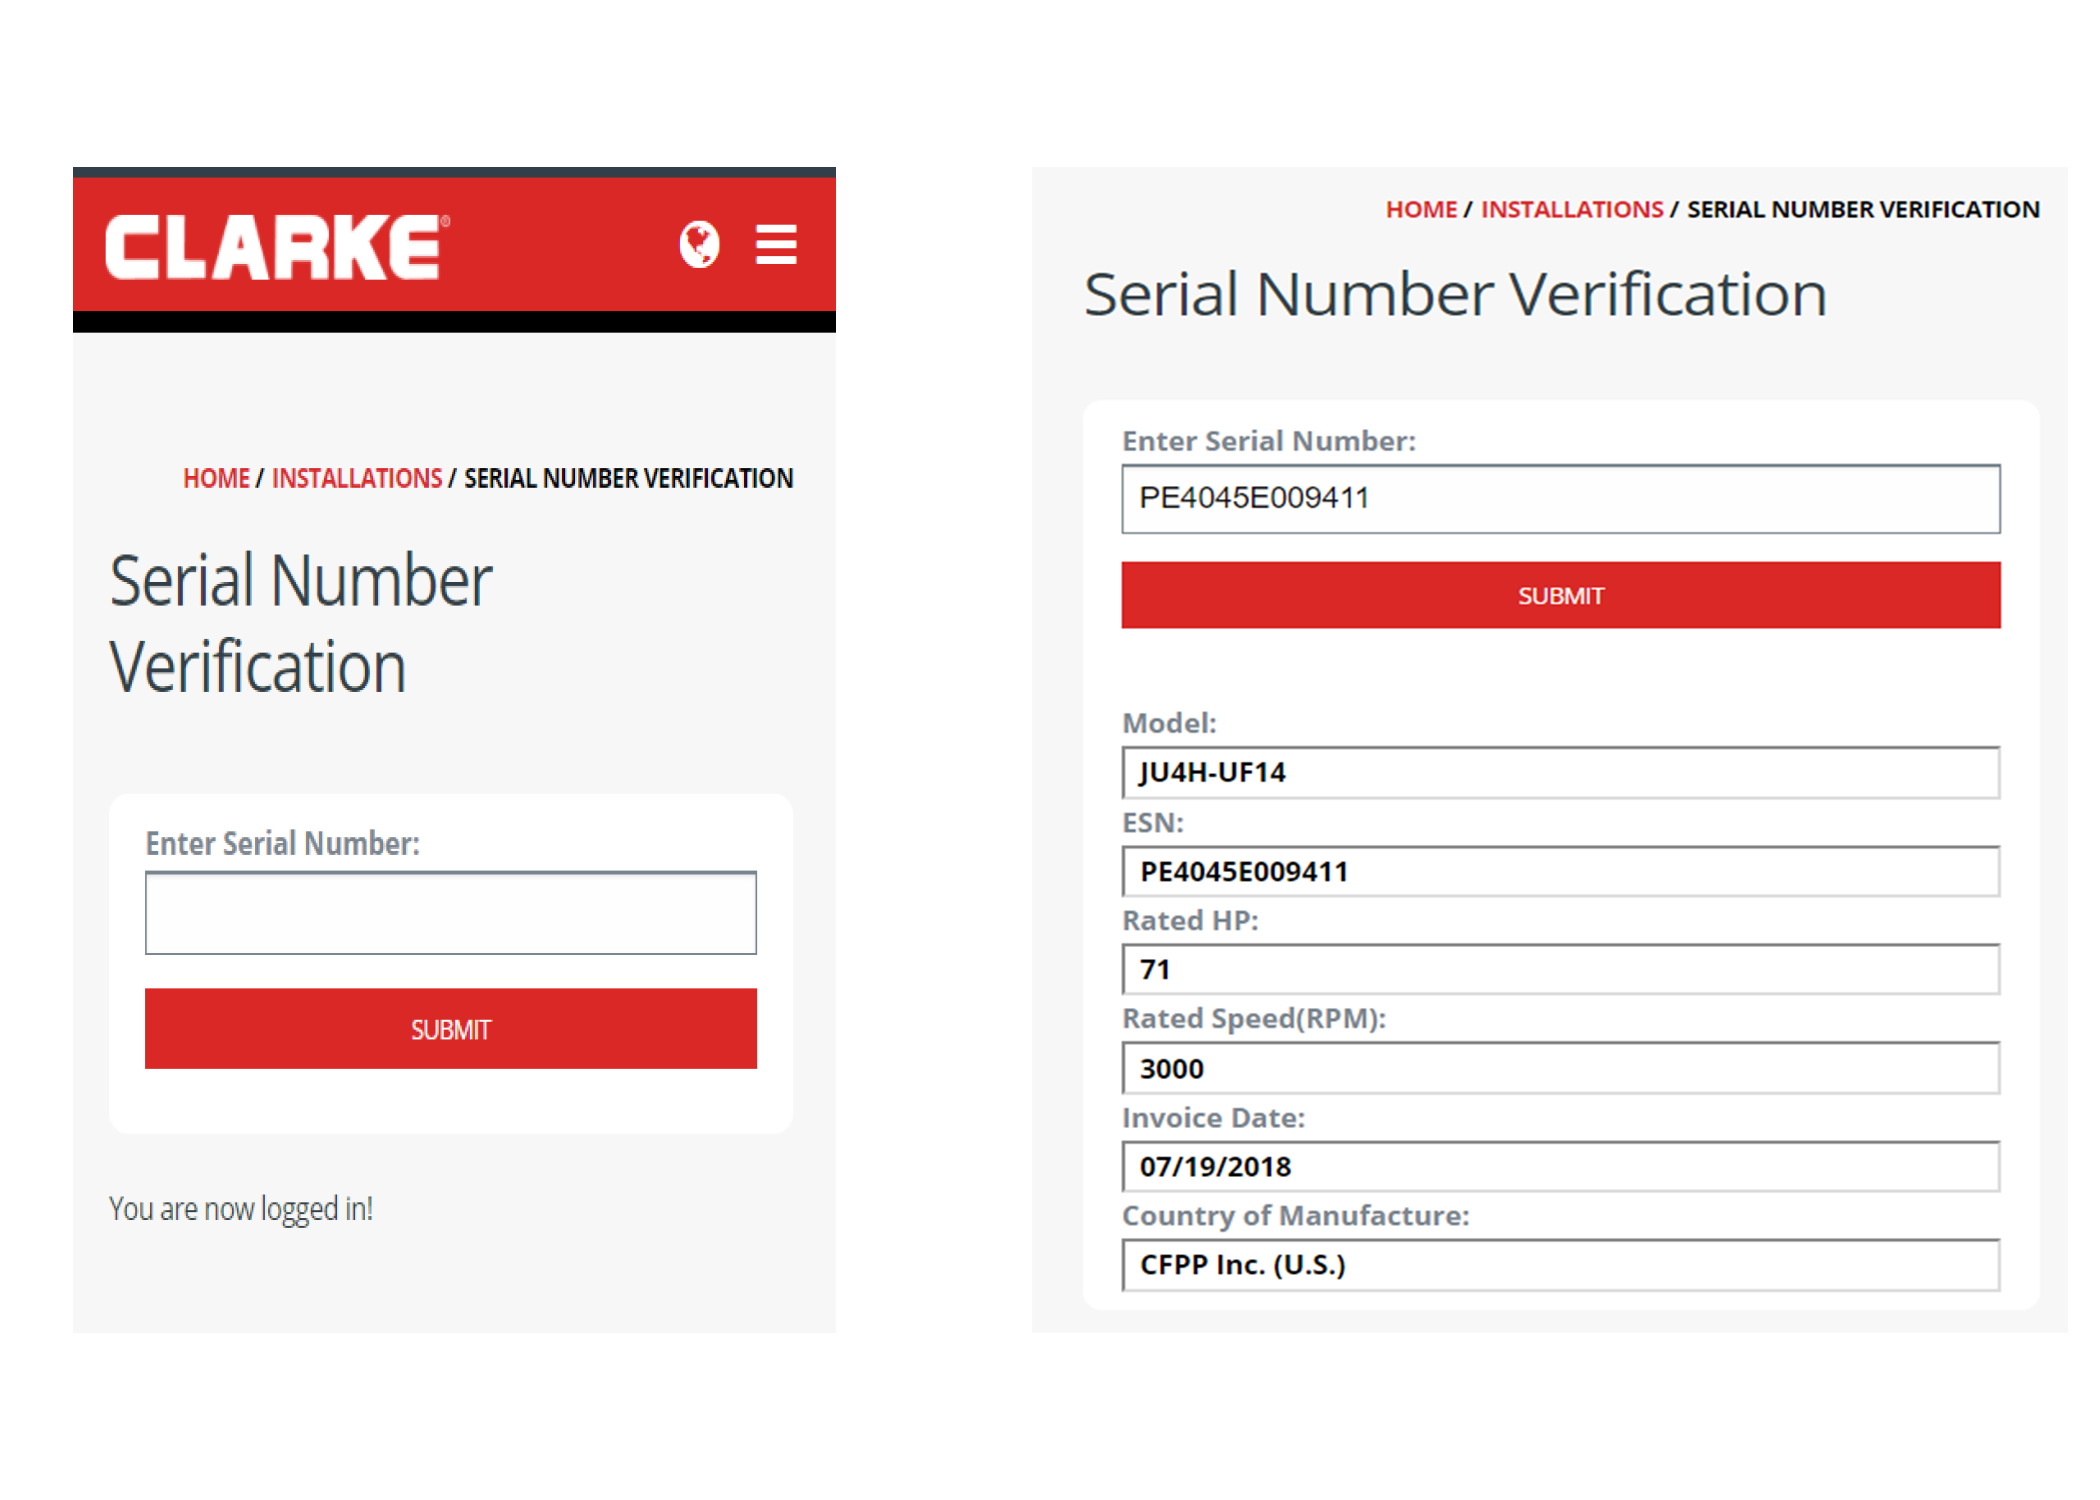Click the large right Serial Number Verification heading
Image resolution: width=2100 pixels, height=1500 pixels.
click(x=1455, y=295)
